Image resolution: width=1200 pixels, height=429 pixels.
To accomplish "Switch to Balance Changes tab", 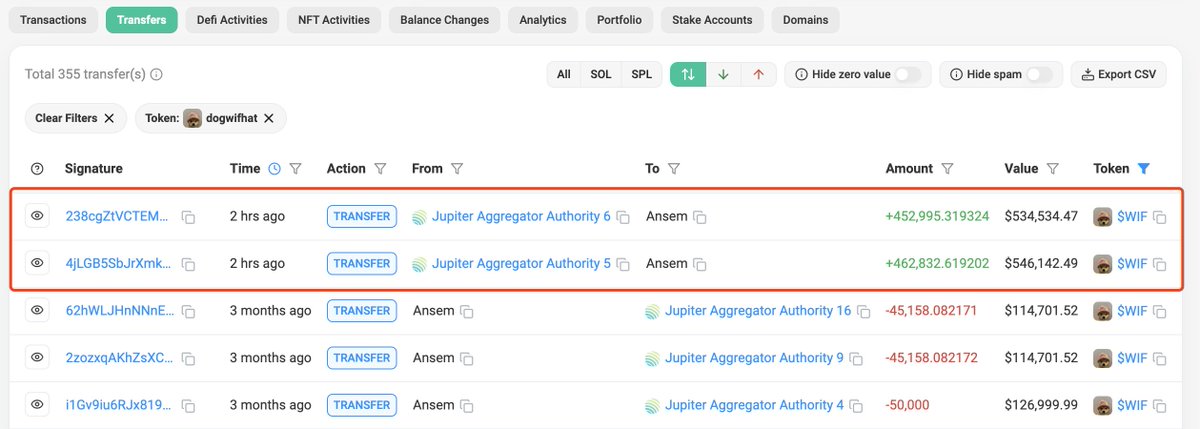I will pos(445,20).
